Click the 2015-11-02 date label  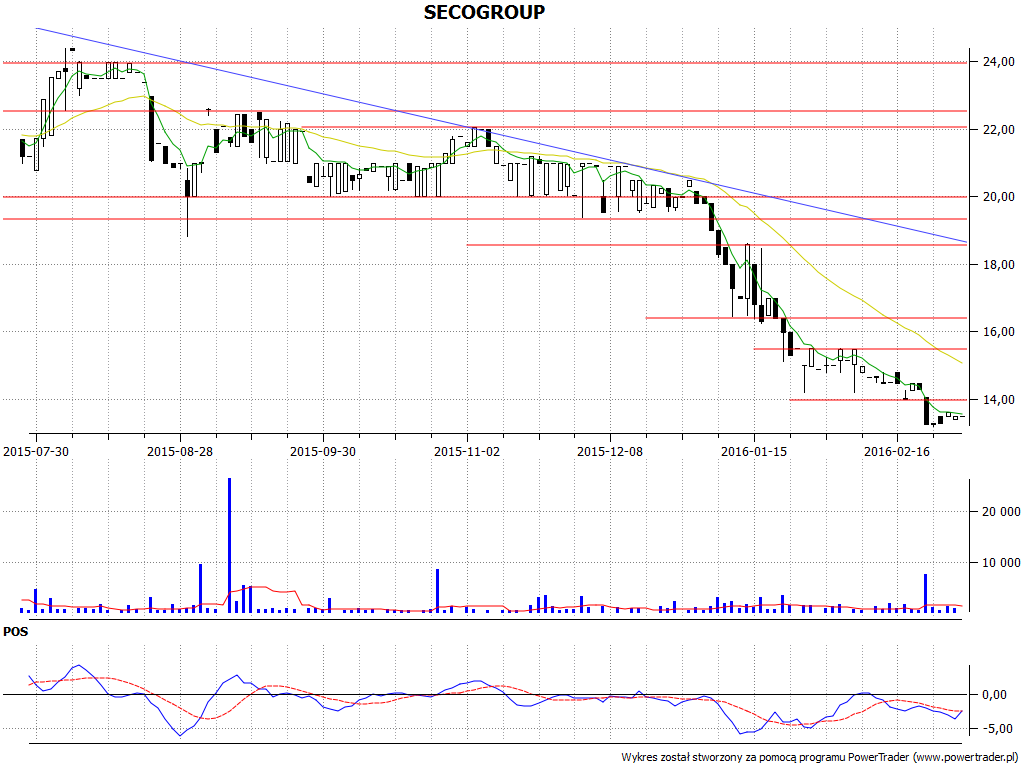[467, 452]
